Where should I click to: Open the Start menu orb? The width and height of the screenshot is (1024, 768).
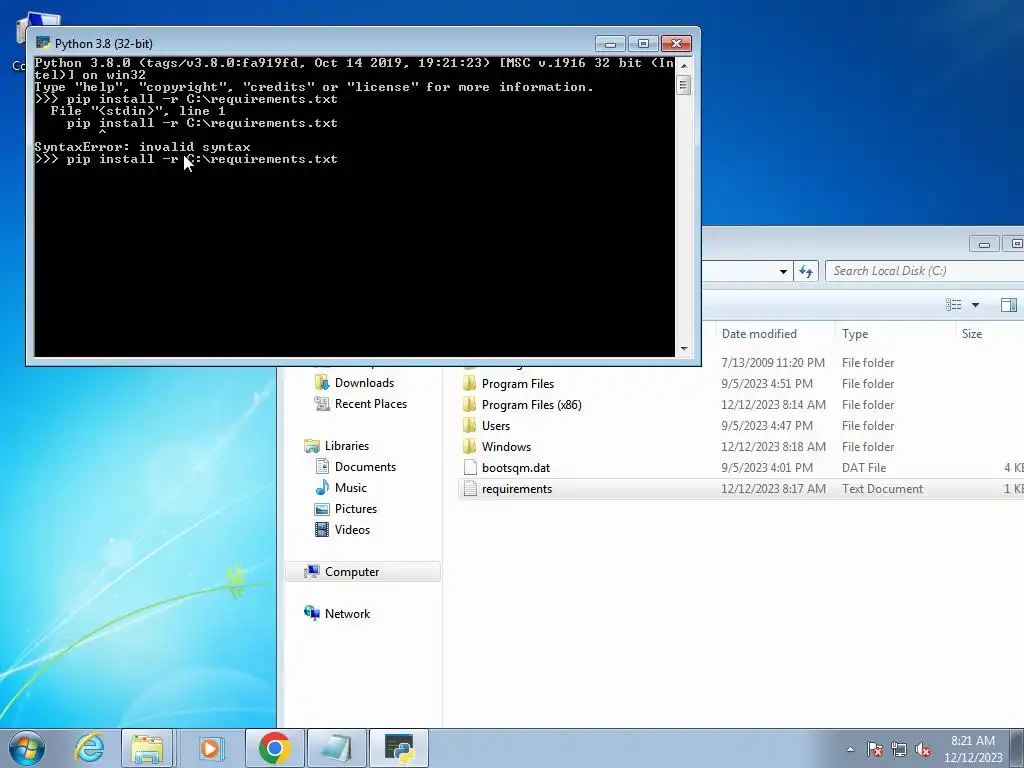pos(27,748)
